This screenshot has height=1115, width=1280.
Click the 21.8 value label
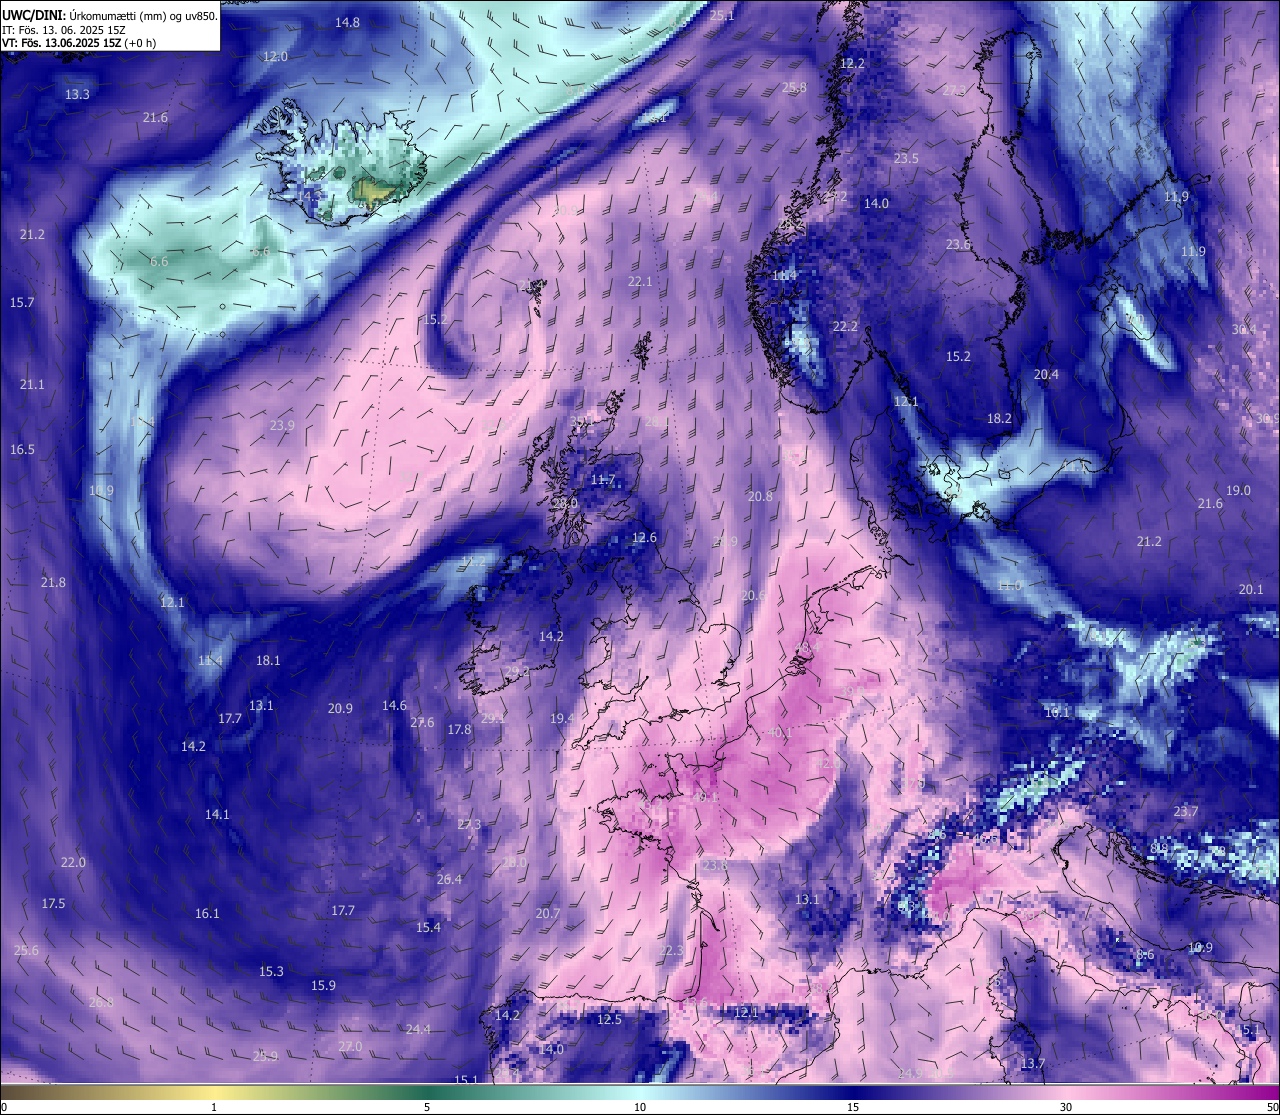[x=53, y=582]
